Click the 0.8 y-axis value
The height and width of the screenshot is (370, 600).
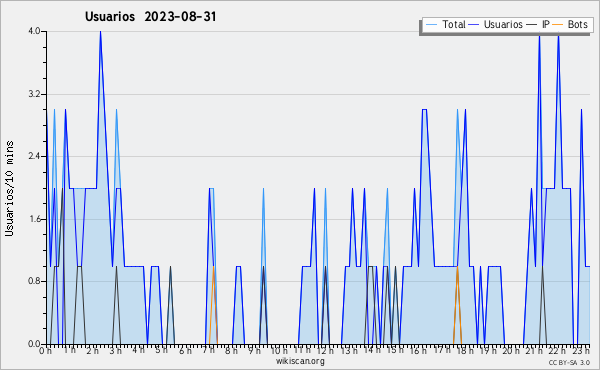coord(34,282)
